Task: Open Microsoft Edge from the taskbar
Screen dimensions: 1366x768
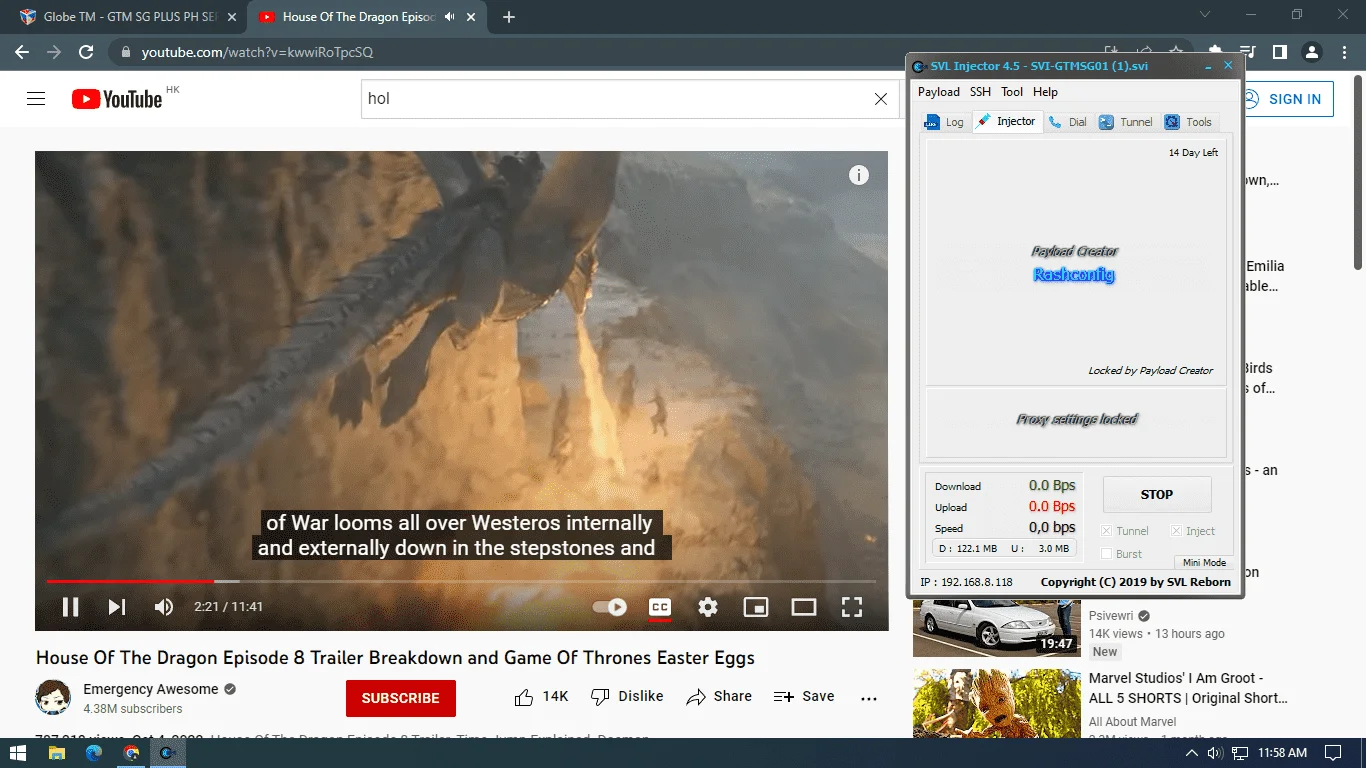Action: pos(94,753)
